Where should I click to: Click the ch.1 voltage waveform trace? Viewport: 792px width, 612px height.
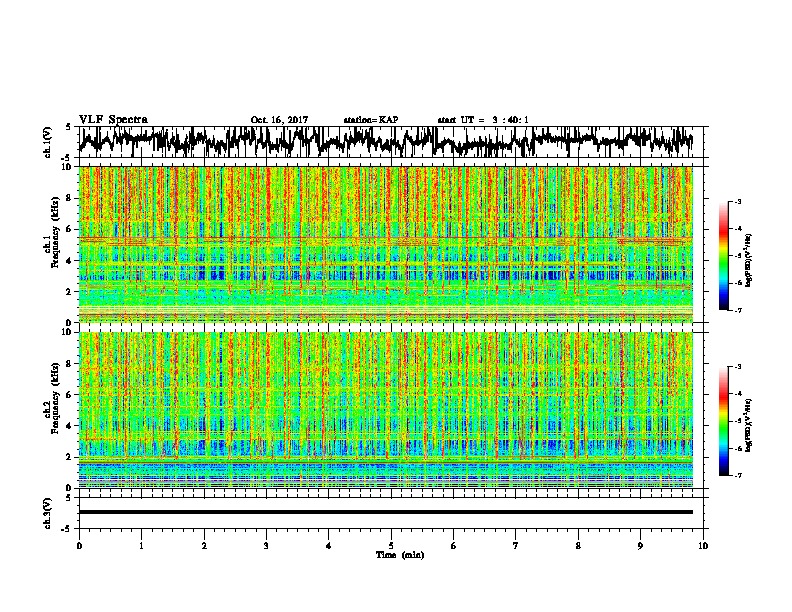(x=385, y=141)
